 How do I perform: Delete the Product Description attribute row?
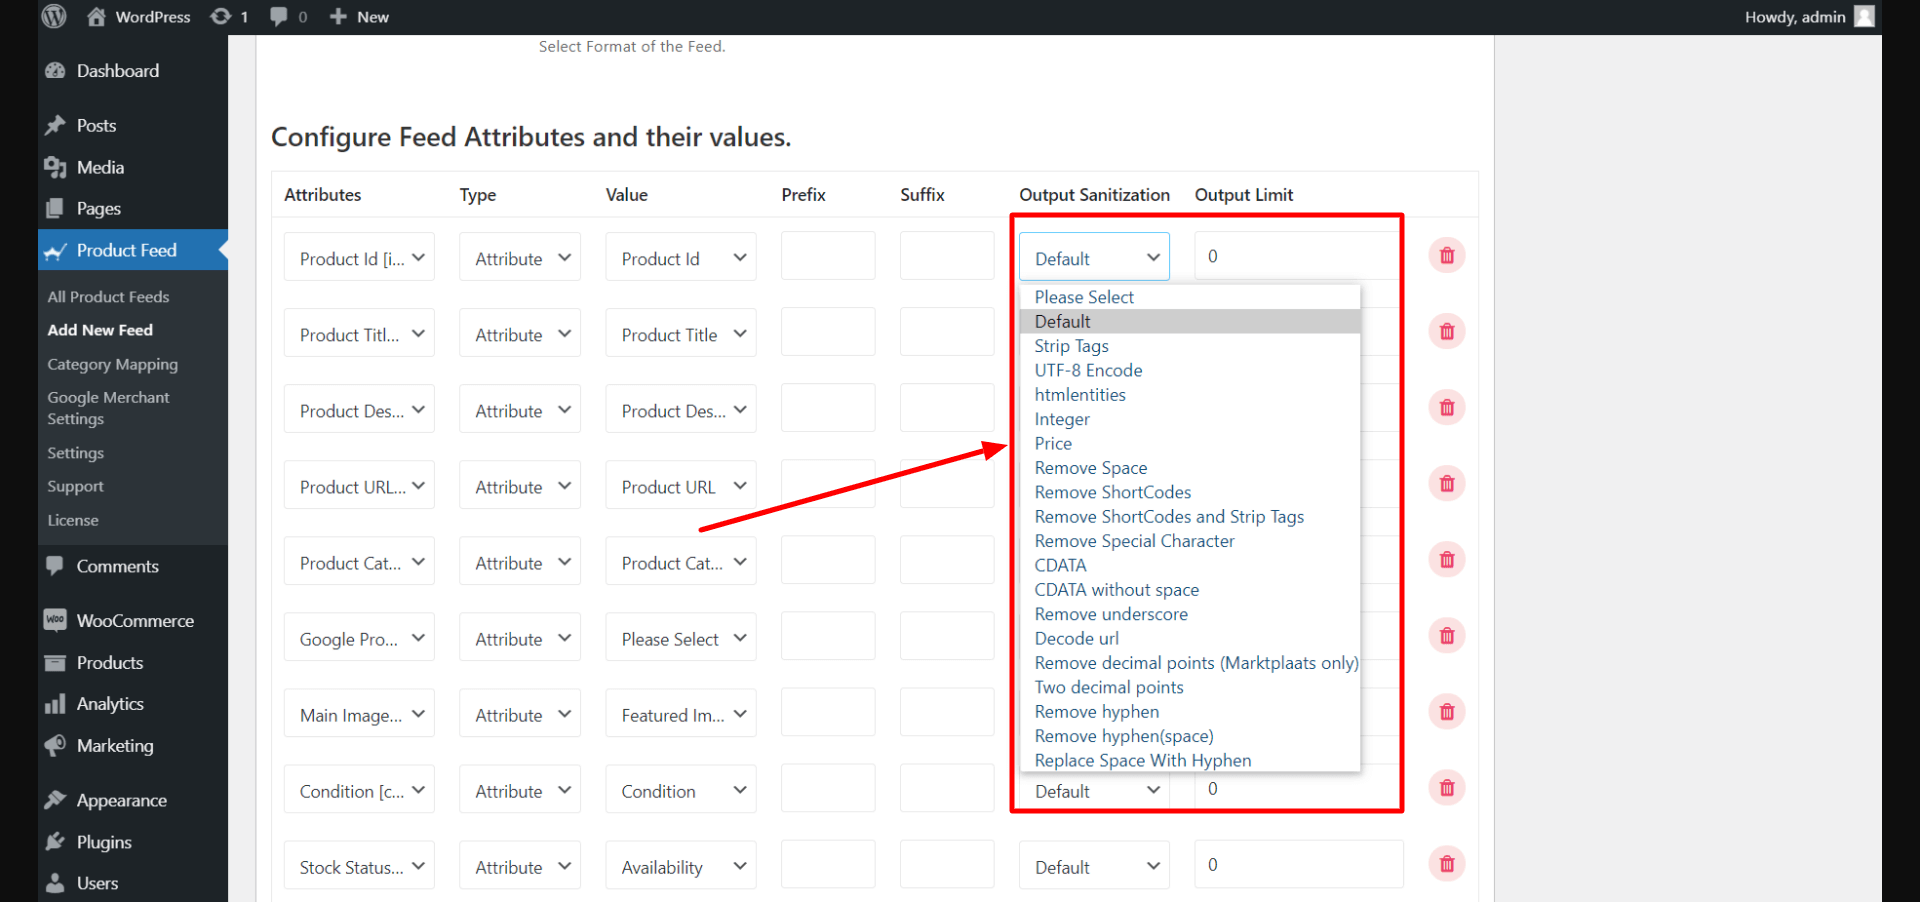(1447, 408)
